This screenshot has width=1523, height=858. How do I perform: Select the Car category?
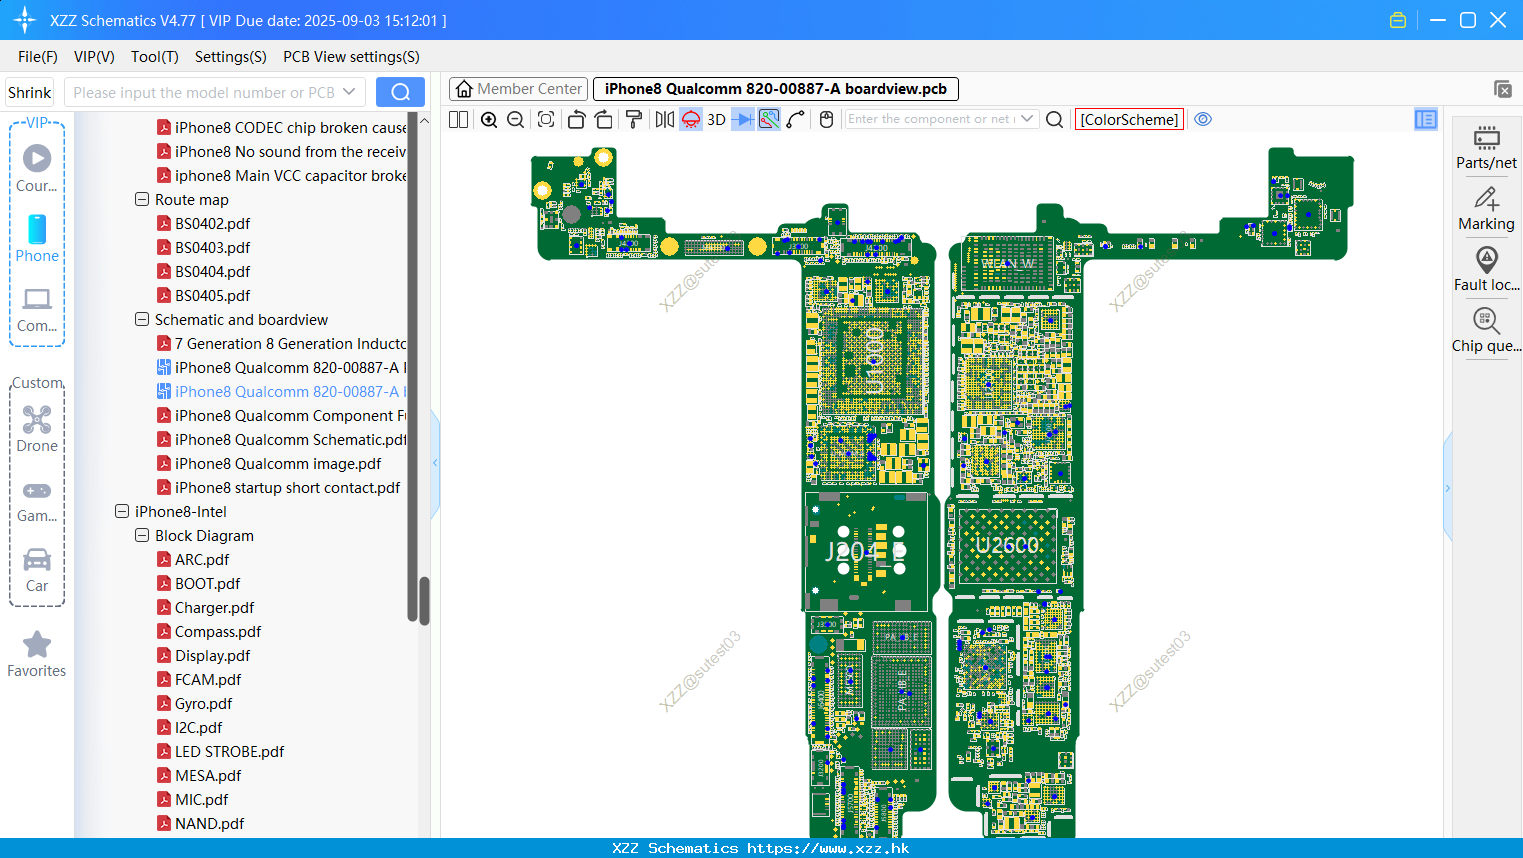point(37,570)
